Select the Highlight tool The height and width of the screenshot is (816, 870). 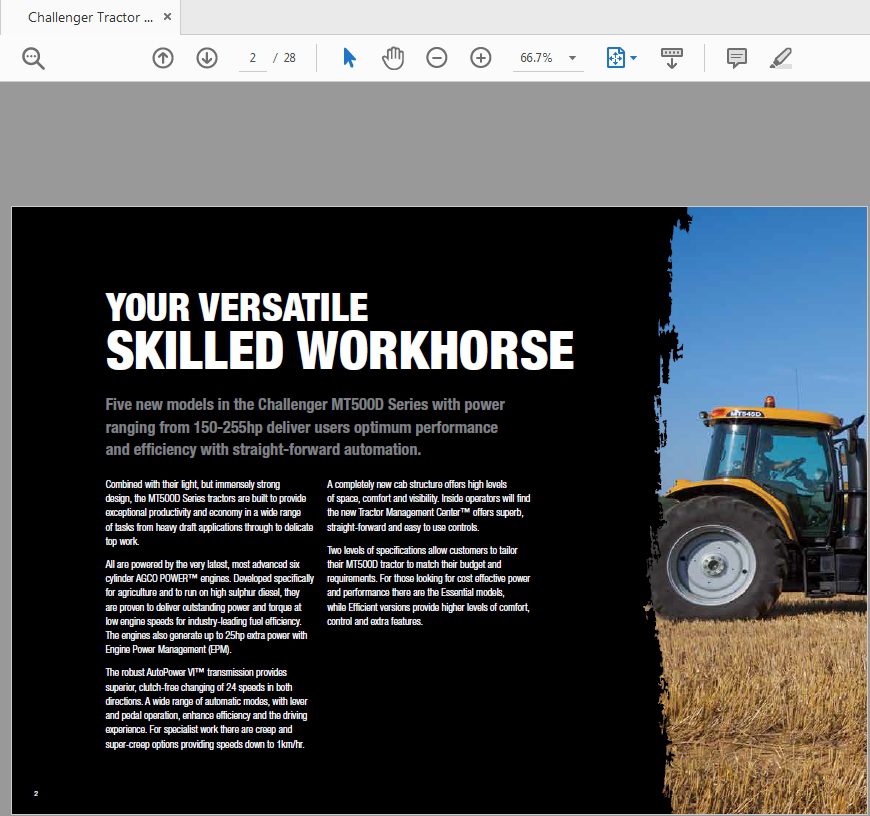781,58
